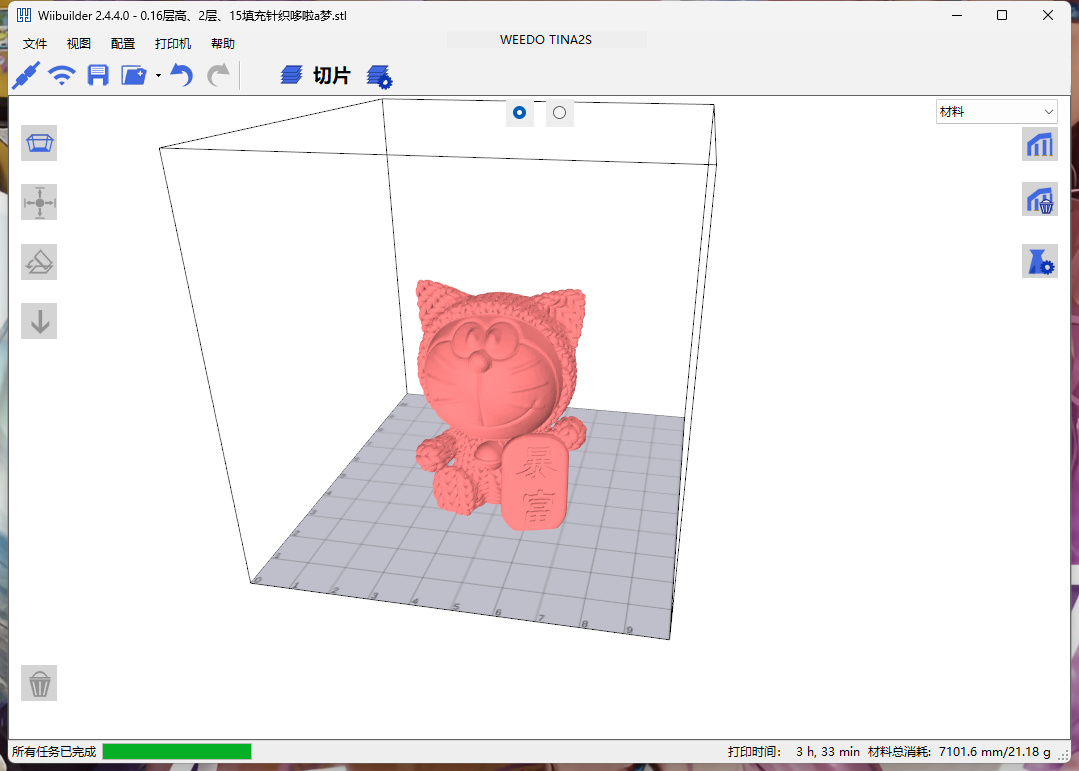Viewport: 1079px width, 771px height.
Task: Open the 配置 menu
Action: (x=122, y=43)
